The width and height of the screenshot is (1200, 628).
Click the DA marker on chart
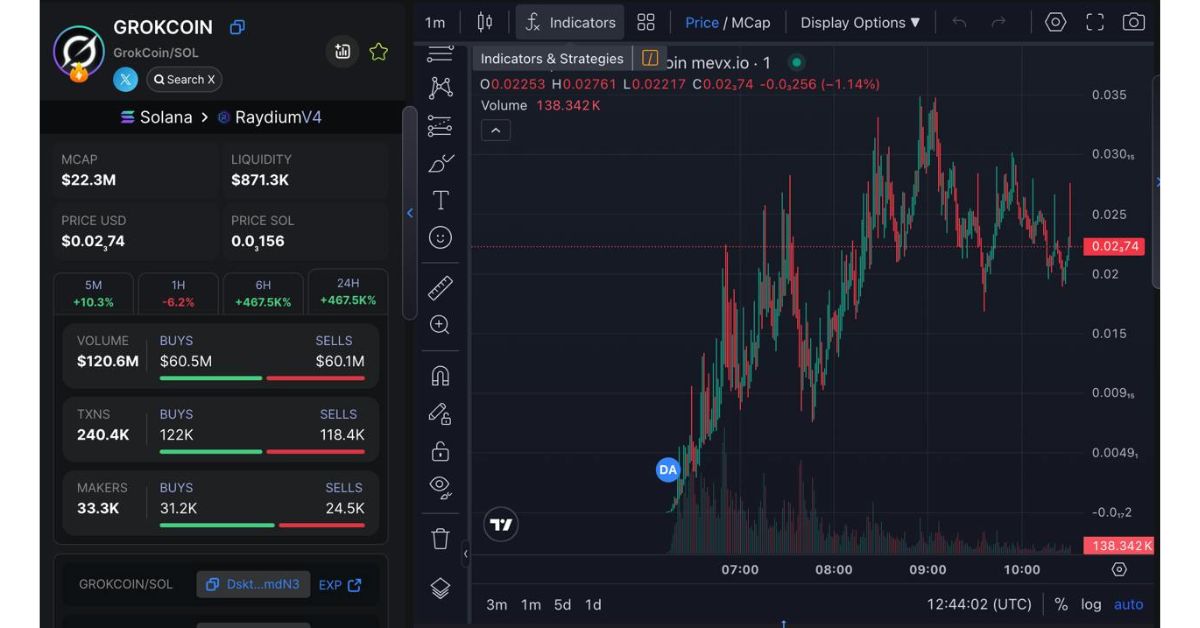(x=667, y=470)
